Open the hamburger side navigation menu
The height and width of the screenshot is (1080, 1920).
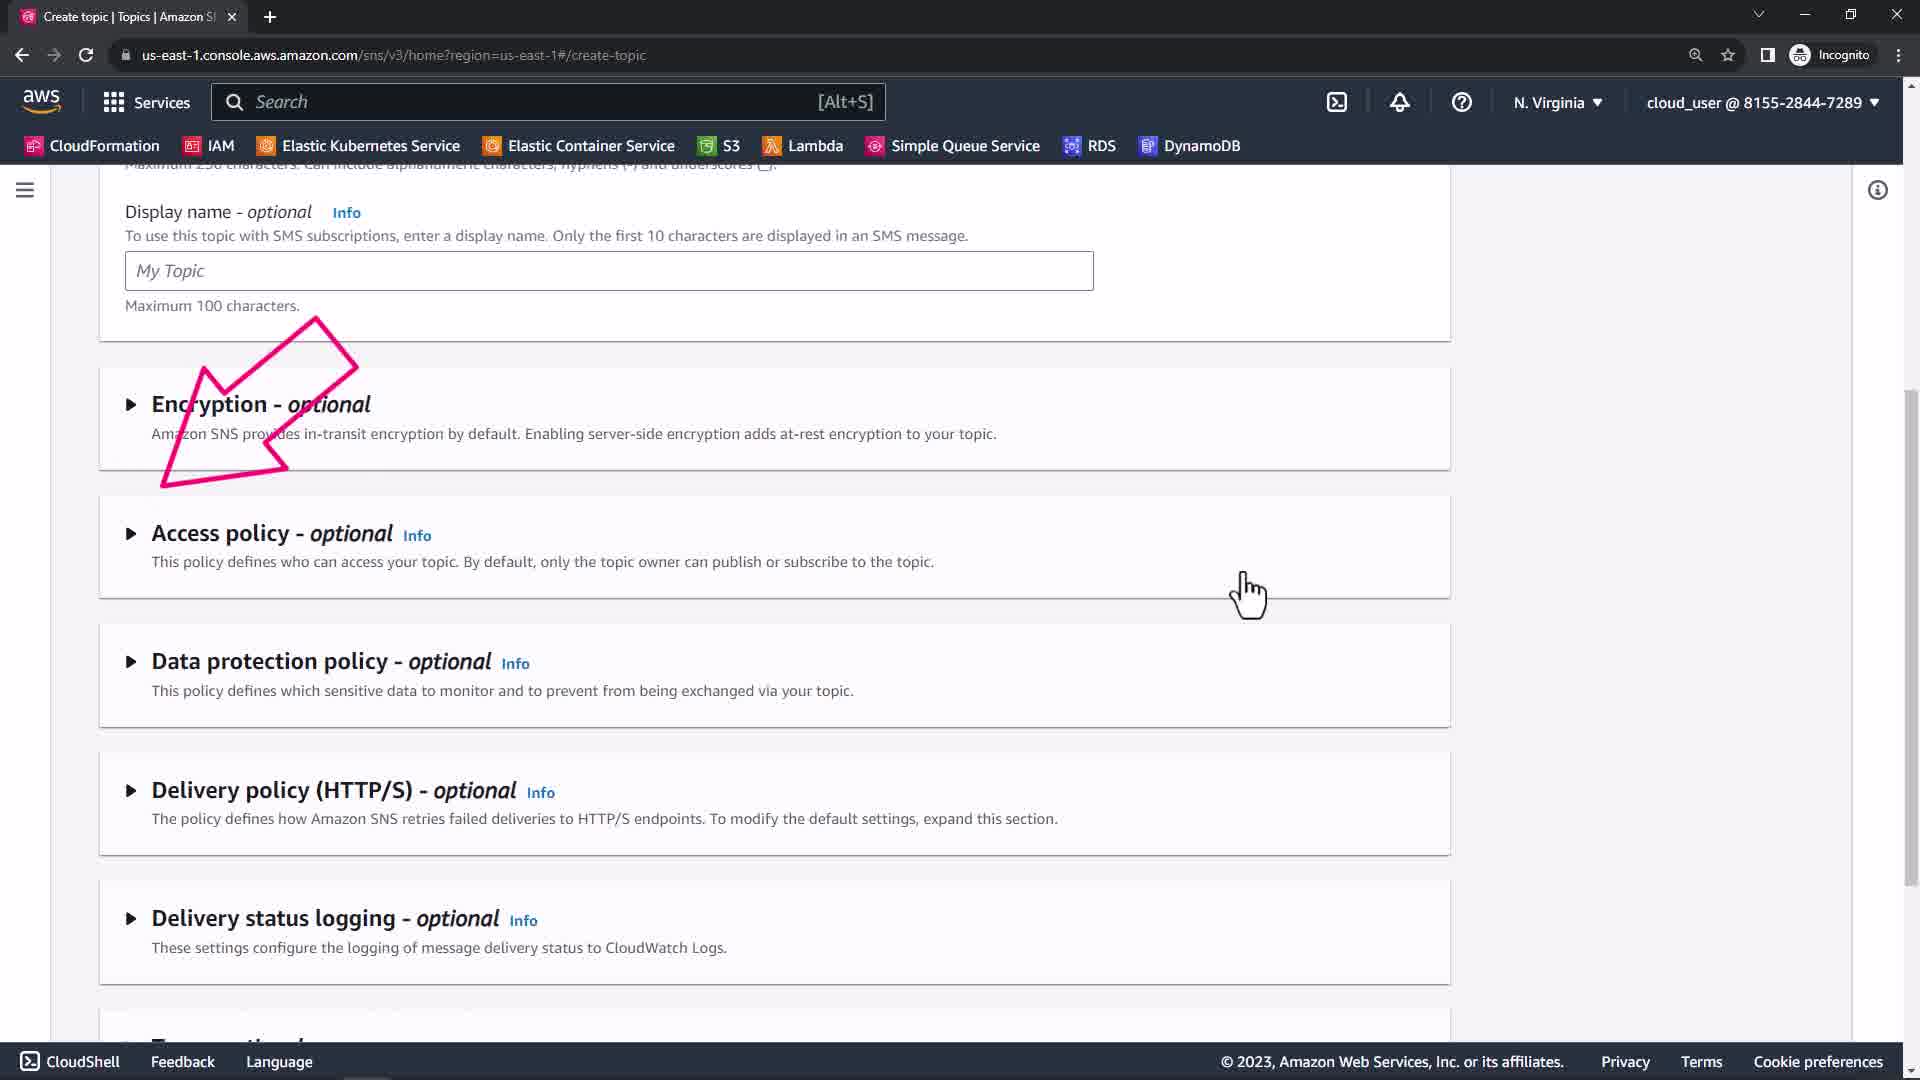click(25, 190)
